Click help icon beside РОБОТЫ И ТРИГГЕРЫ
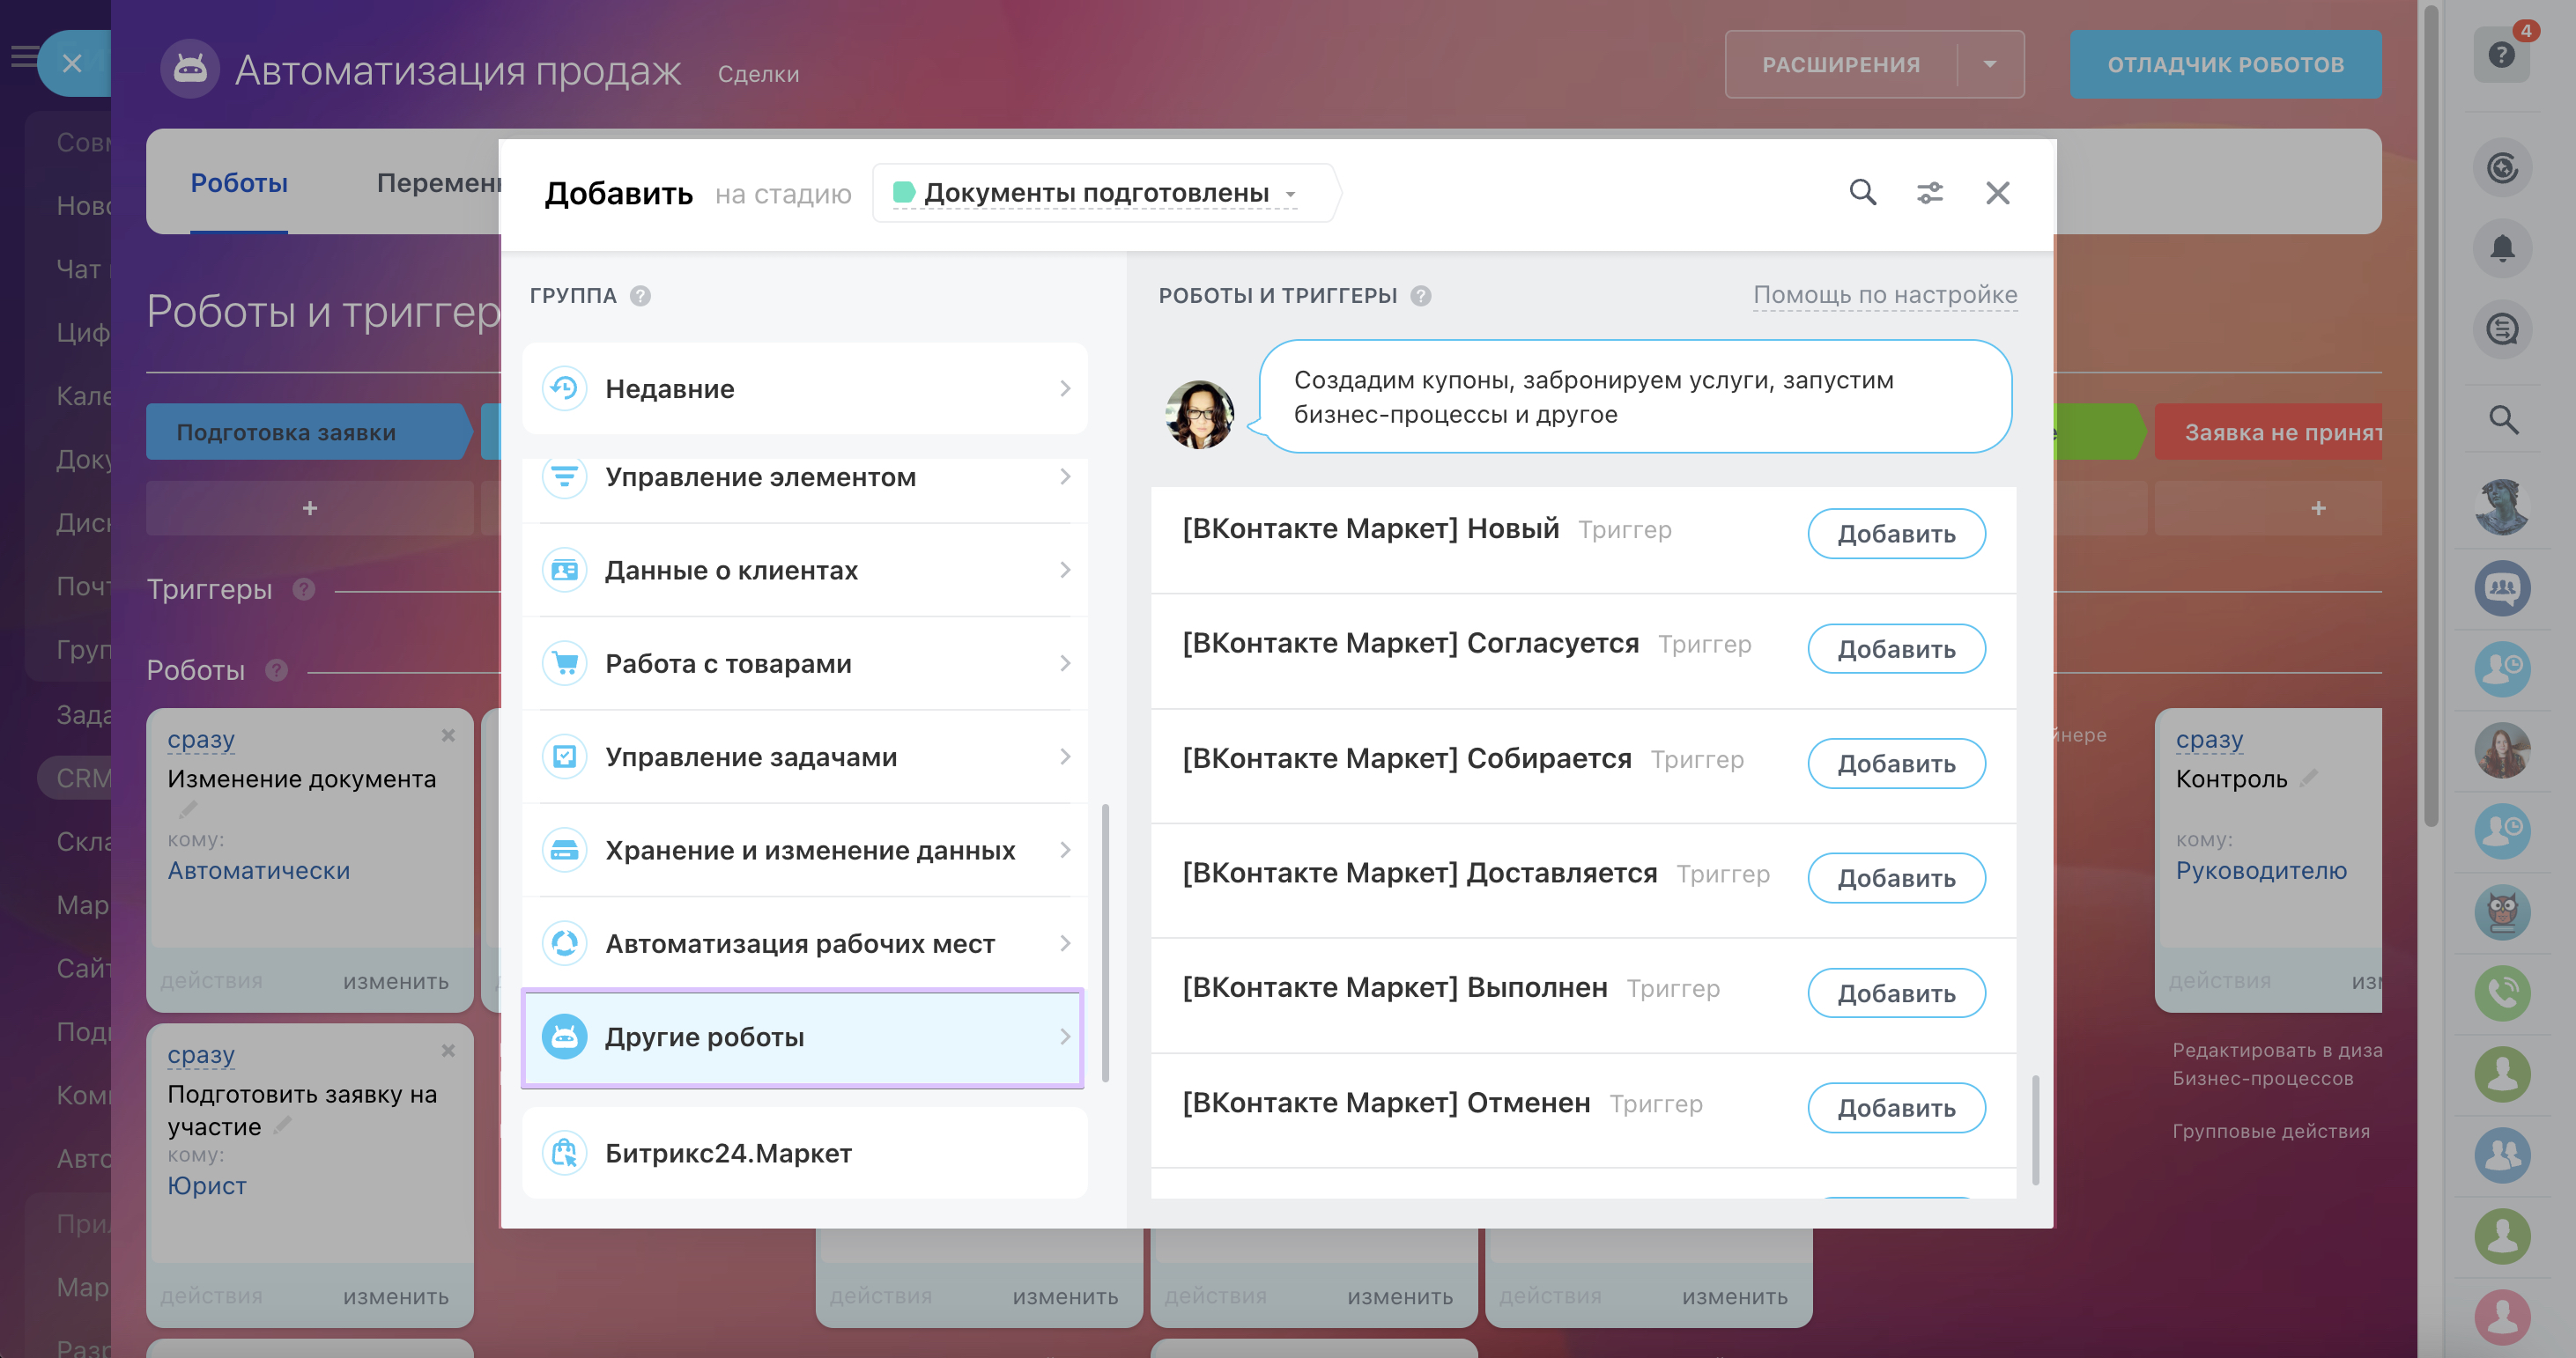The width and height of the screenshot is (2576, 1358). (x=1420, y=296)
